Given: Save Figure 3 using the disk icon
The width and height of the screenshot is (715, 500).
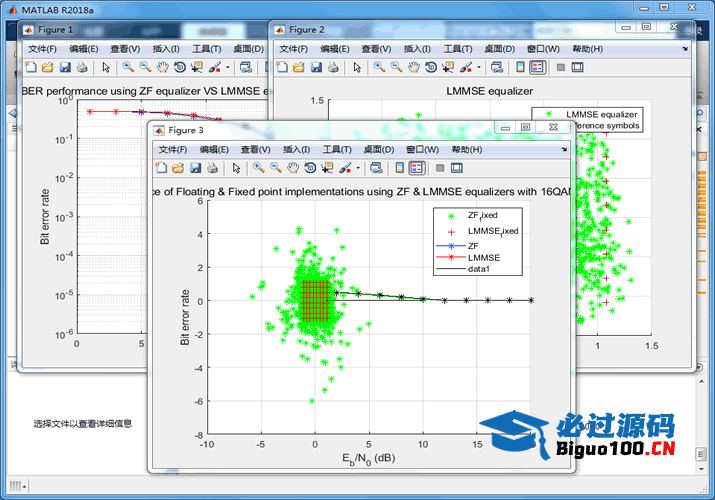Looking at the screenshot, I should [195, 168].
